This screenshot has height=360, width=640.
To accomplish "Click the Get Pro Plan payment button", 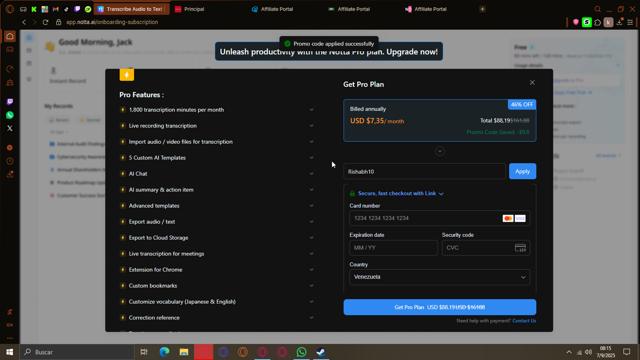I will [x=440, y=307].
